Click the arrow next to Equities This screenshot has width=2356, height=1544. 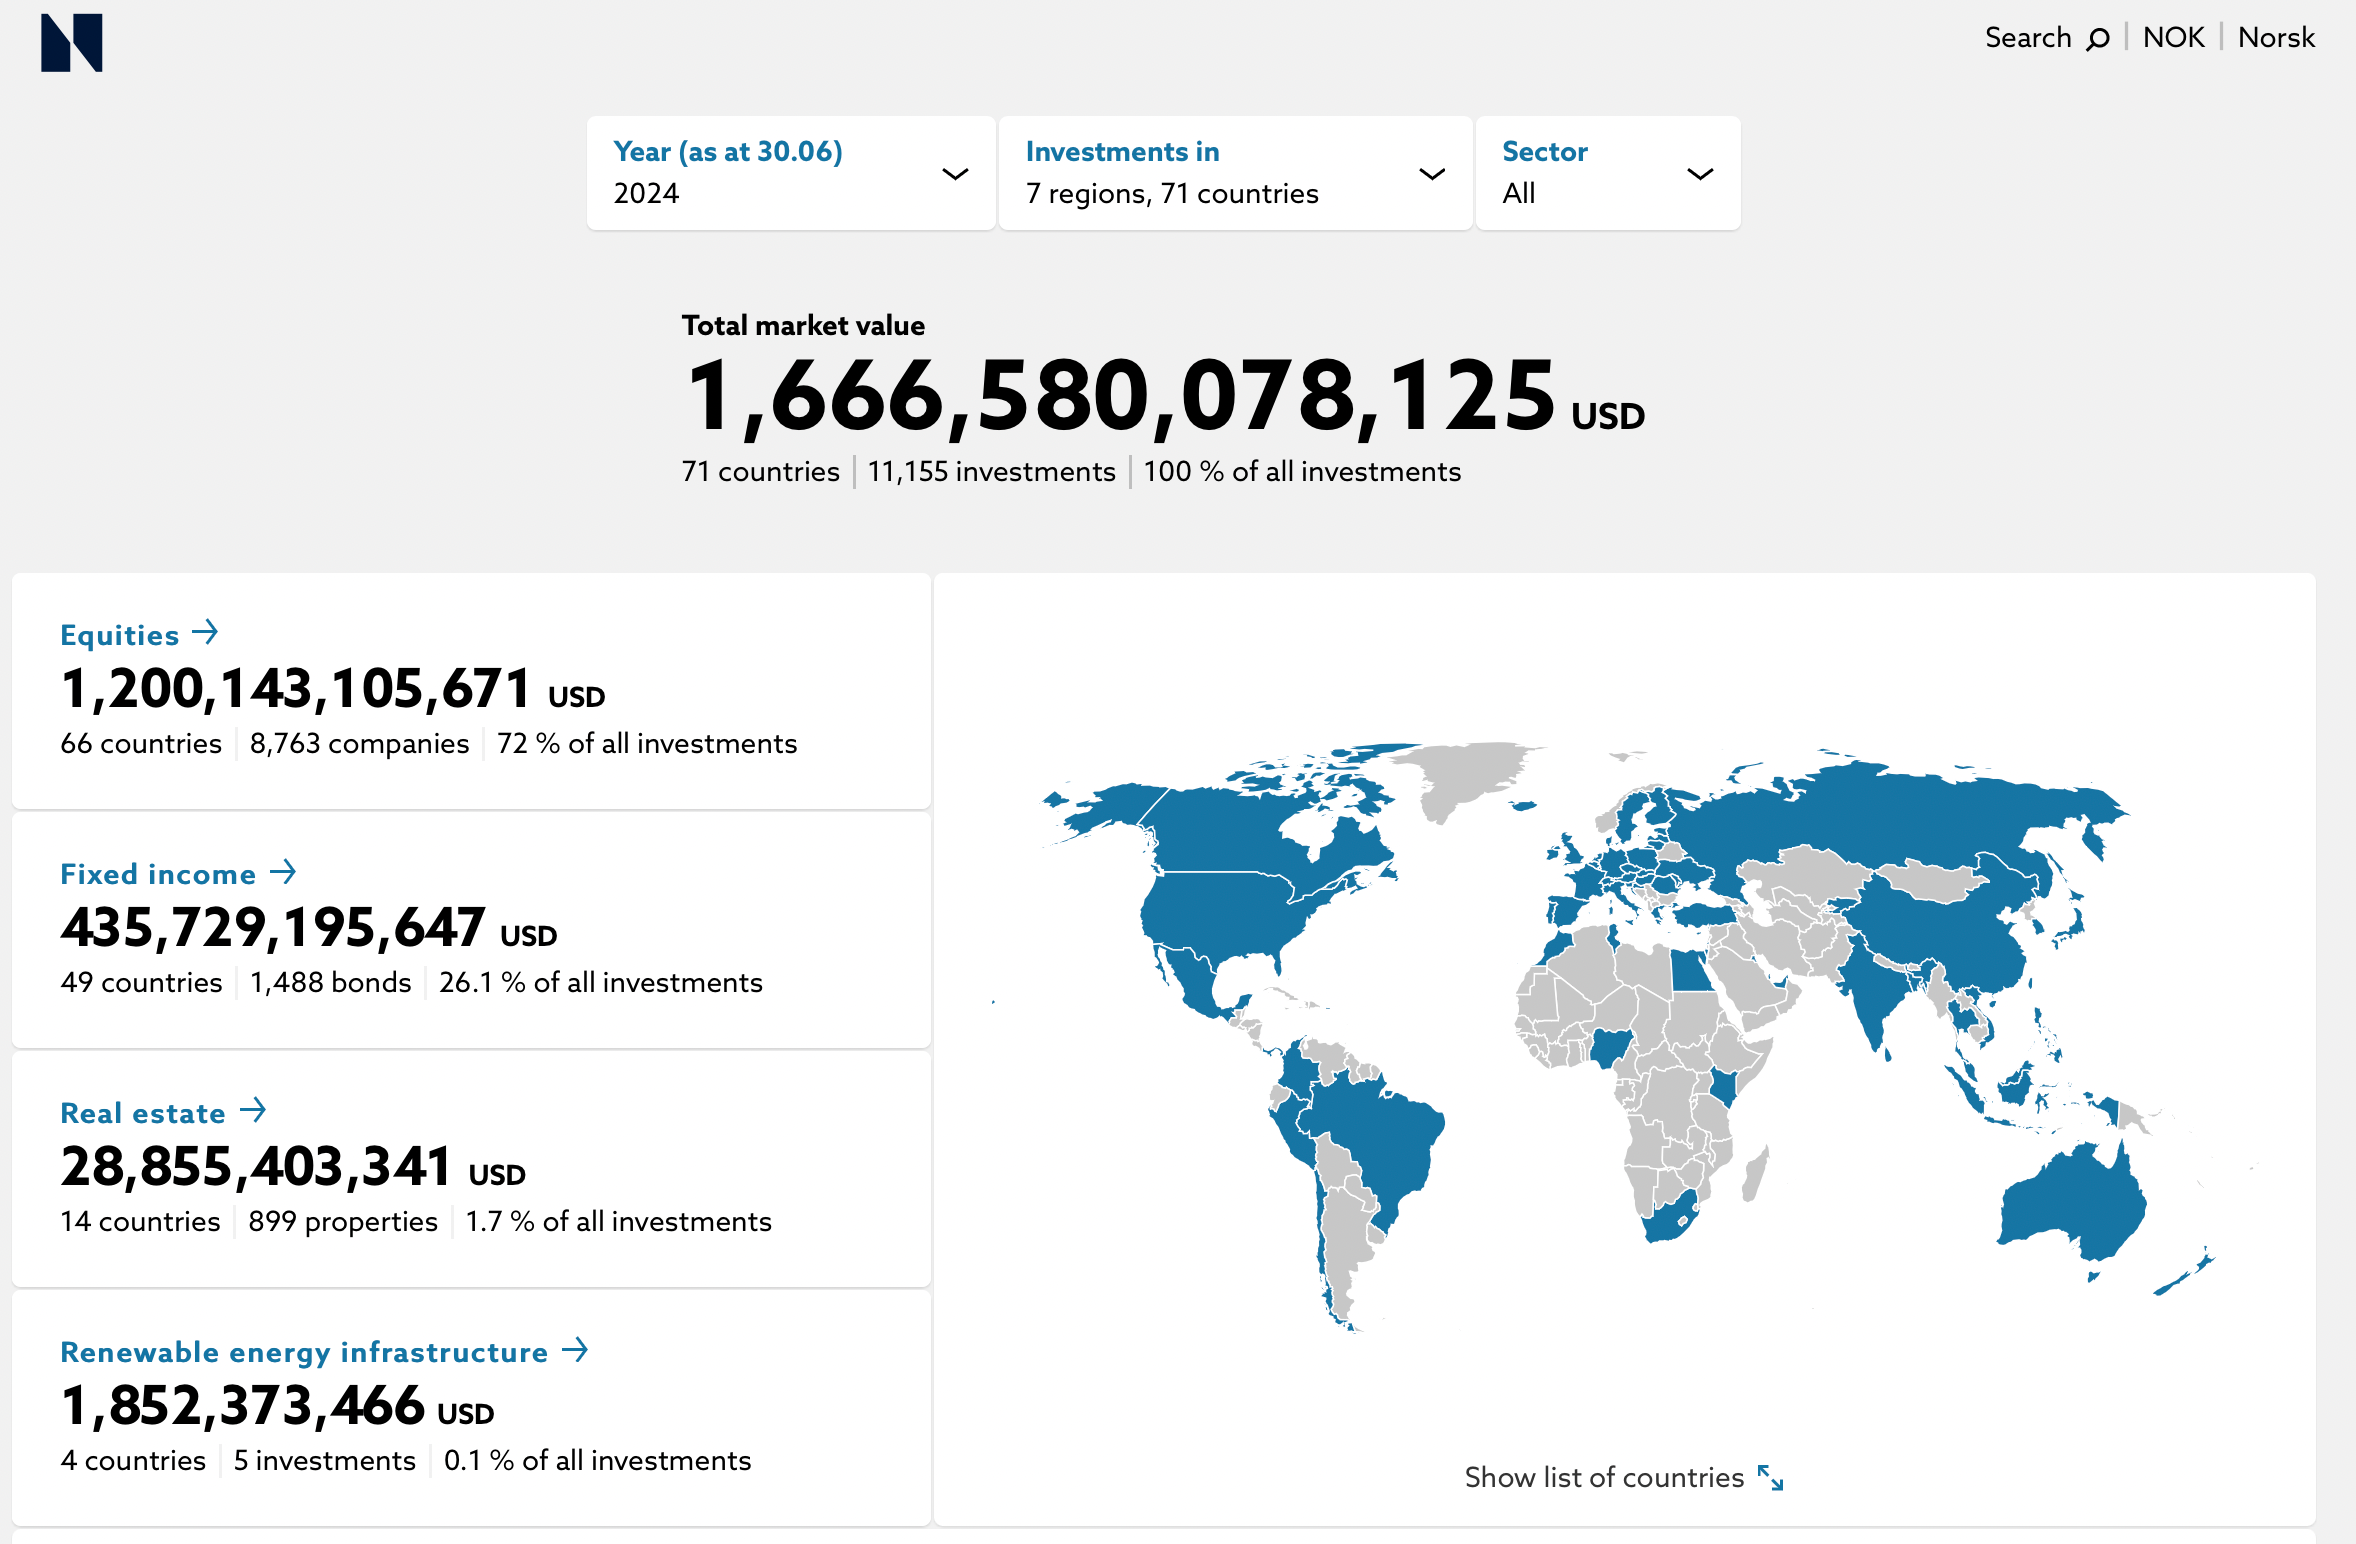(205, 632)
